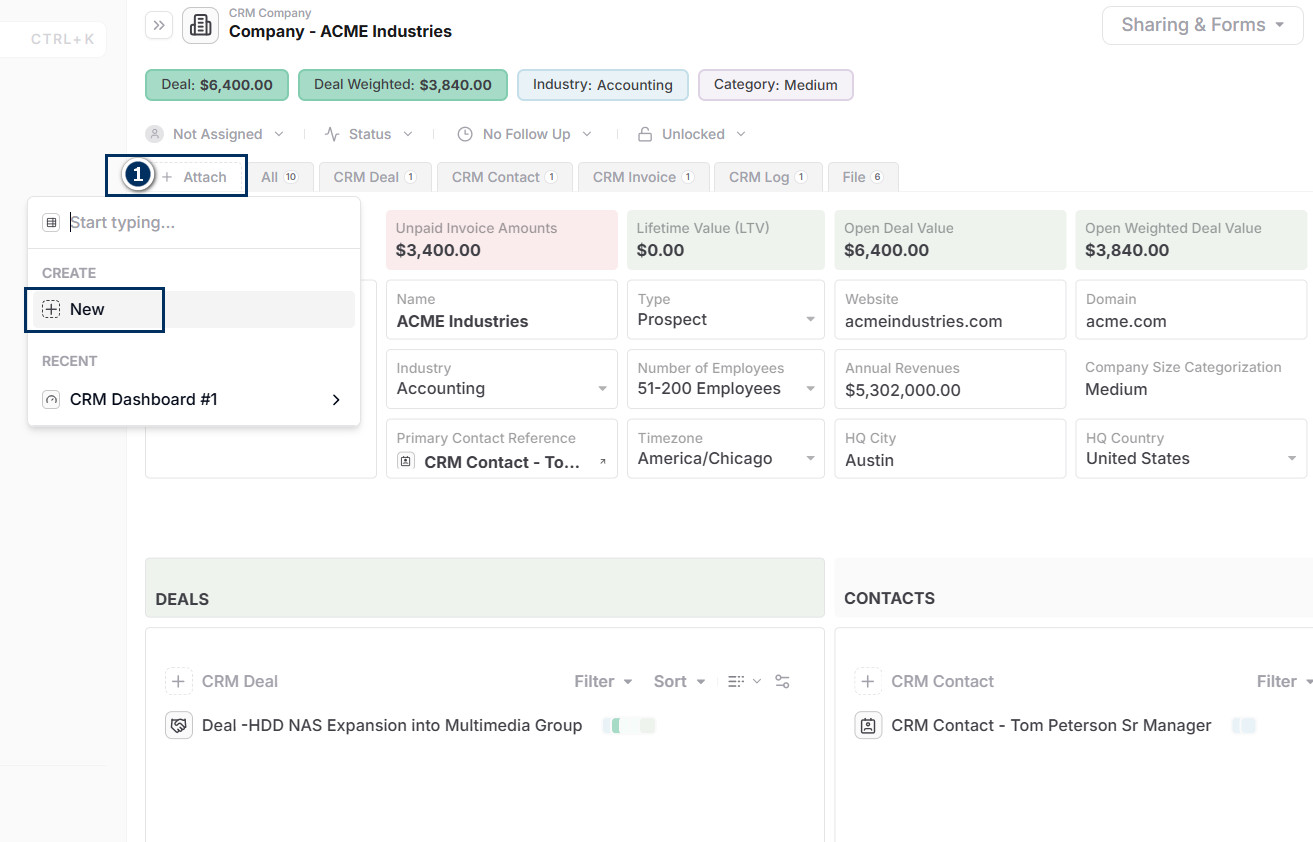The width and height of the screenshot is (1313, 842).
Task: Switch to the CRM Log tab
Action: [x=768, y=177]
